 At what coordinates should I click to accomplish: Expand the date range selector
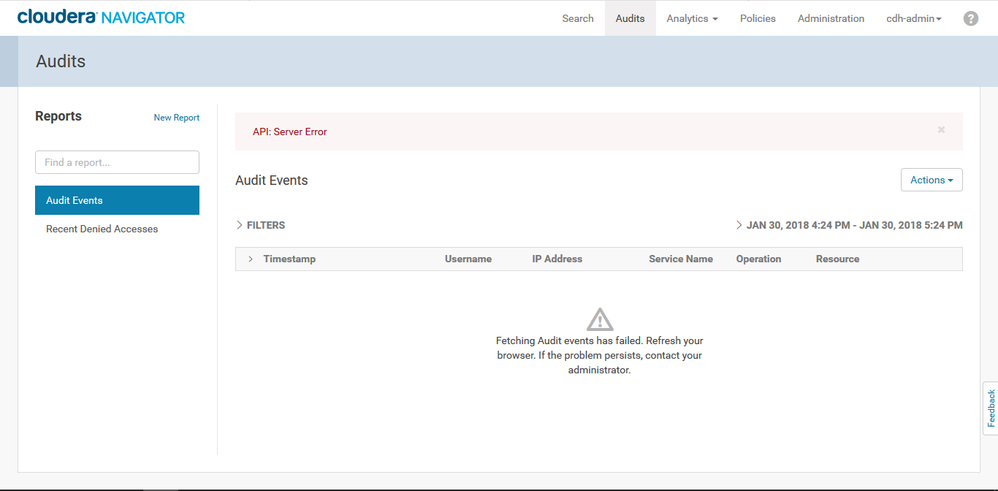pos(849,225)
